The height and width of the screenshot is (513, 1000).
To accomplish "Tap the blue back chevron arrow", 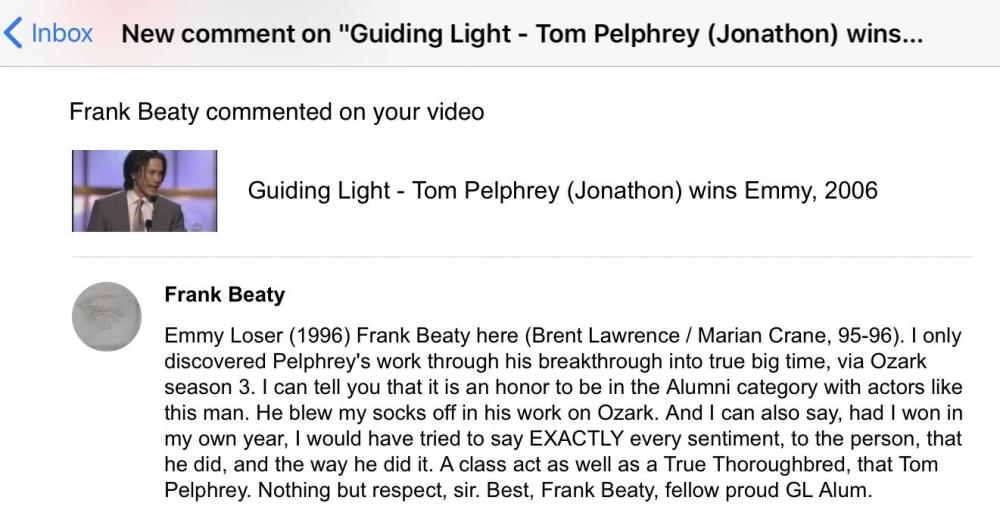I will coord(13,33).
